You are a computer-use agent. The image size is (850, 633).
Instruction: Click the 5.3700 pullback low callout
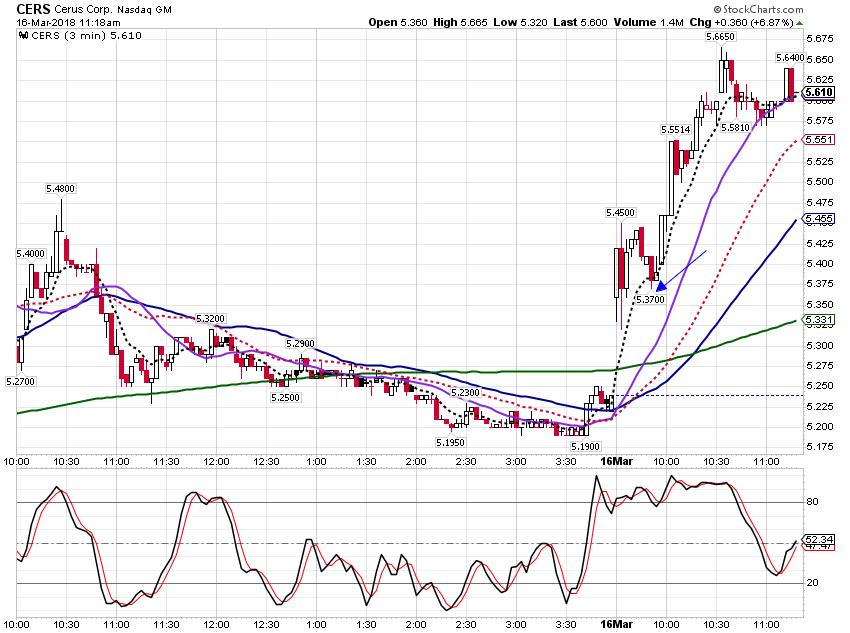coord(651,299)
